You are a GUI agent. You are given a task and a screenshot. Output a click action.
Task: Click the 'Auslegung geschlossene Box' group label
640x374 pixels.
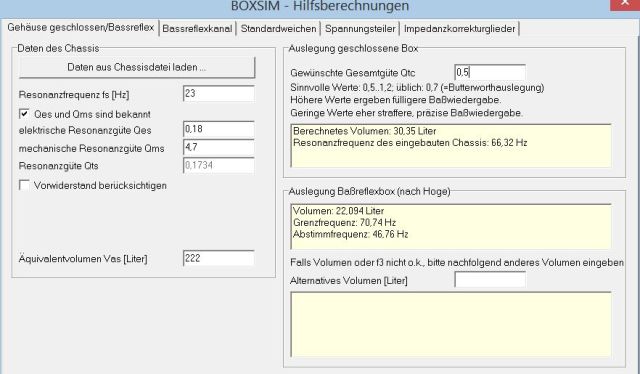click(x=353, y=48)
